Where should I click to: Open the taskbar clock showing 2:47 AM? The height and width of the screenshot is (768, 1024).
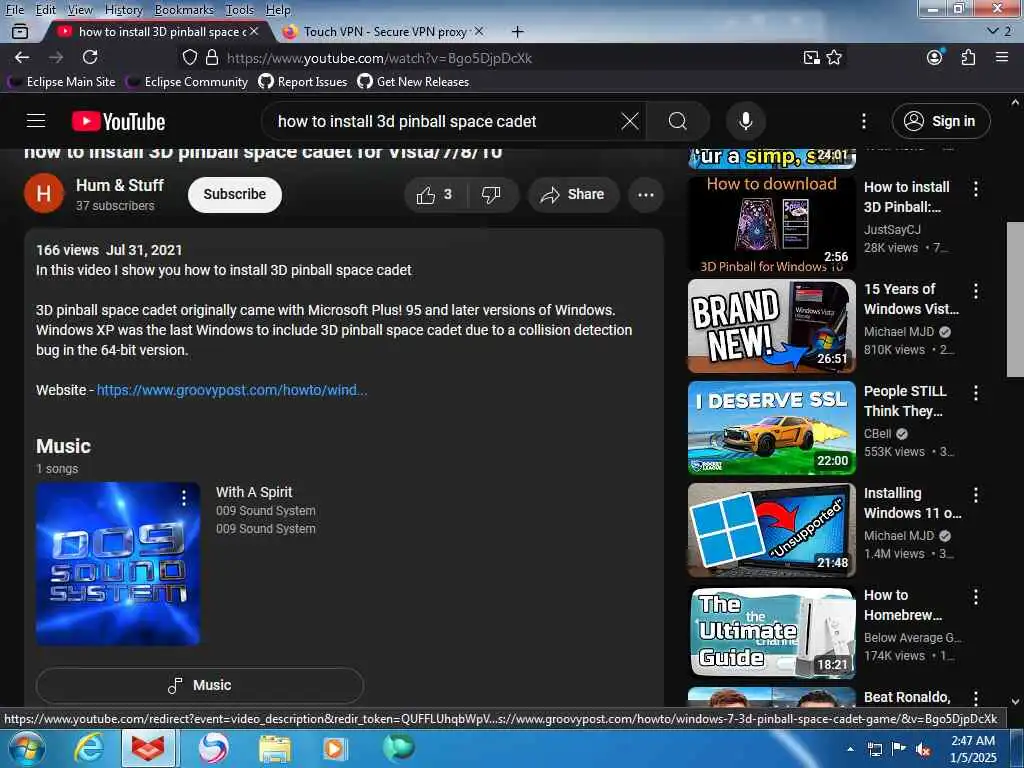click(973, 749)
